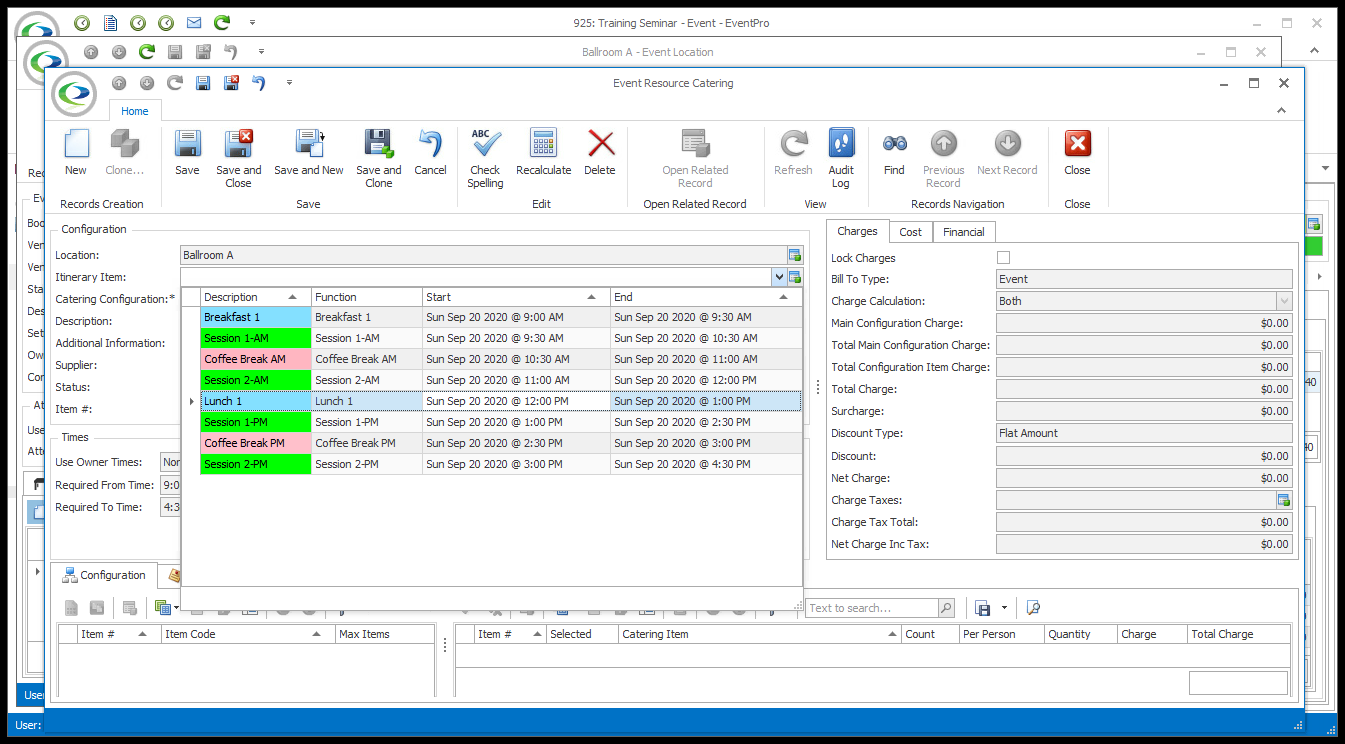
Task: Open the save layout dropdown arrow near search box
Action: 1003,608
